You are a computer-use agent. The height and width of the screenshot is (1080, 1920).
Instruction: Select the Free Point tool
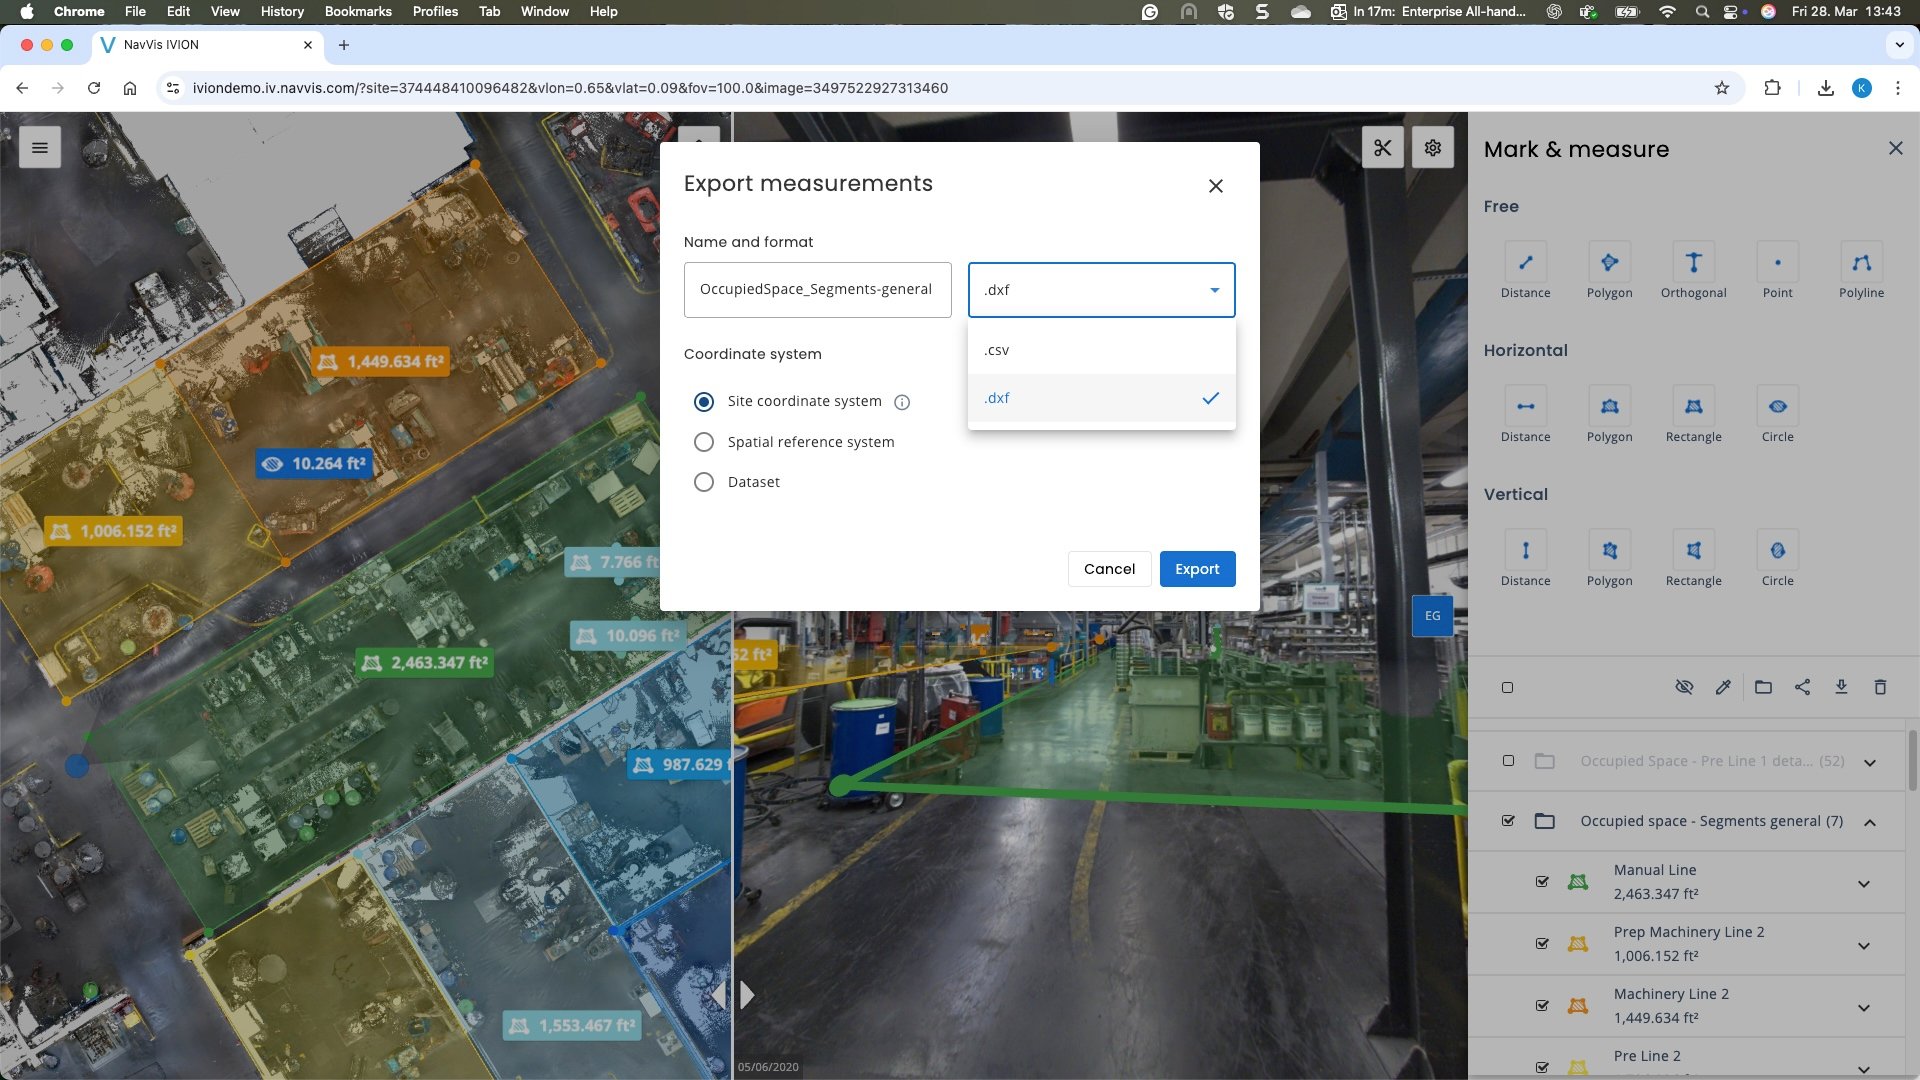click(1777, 263)
